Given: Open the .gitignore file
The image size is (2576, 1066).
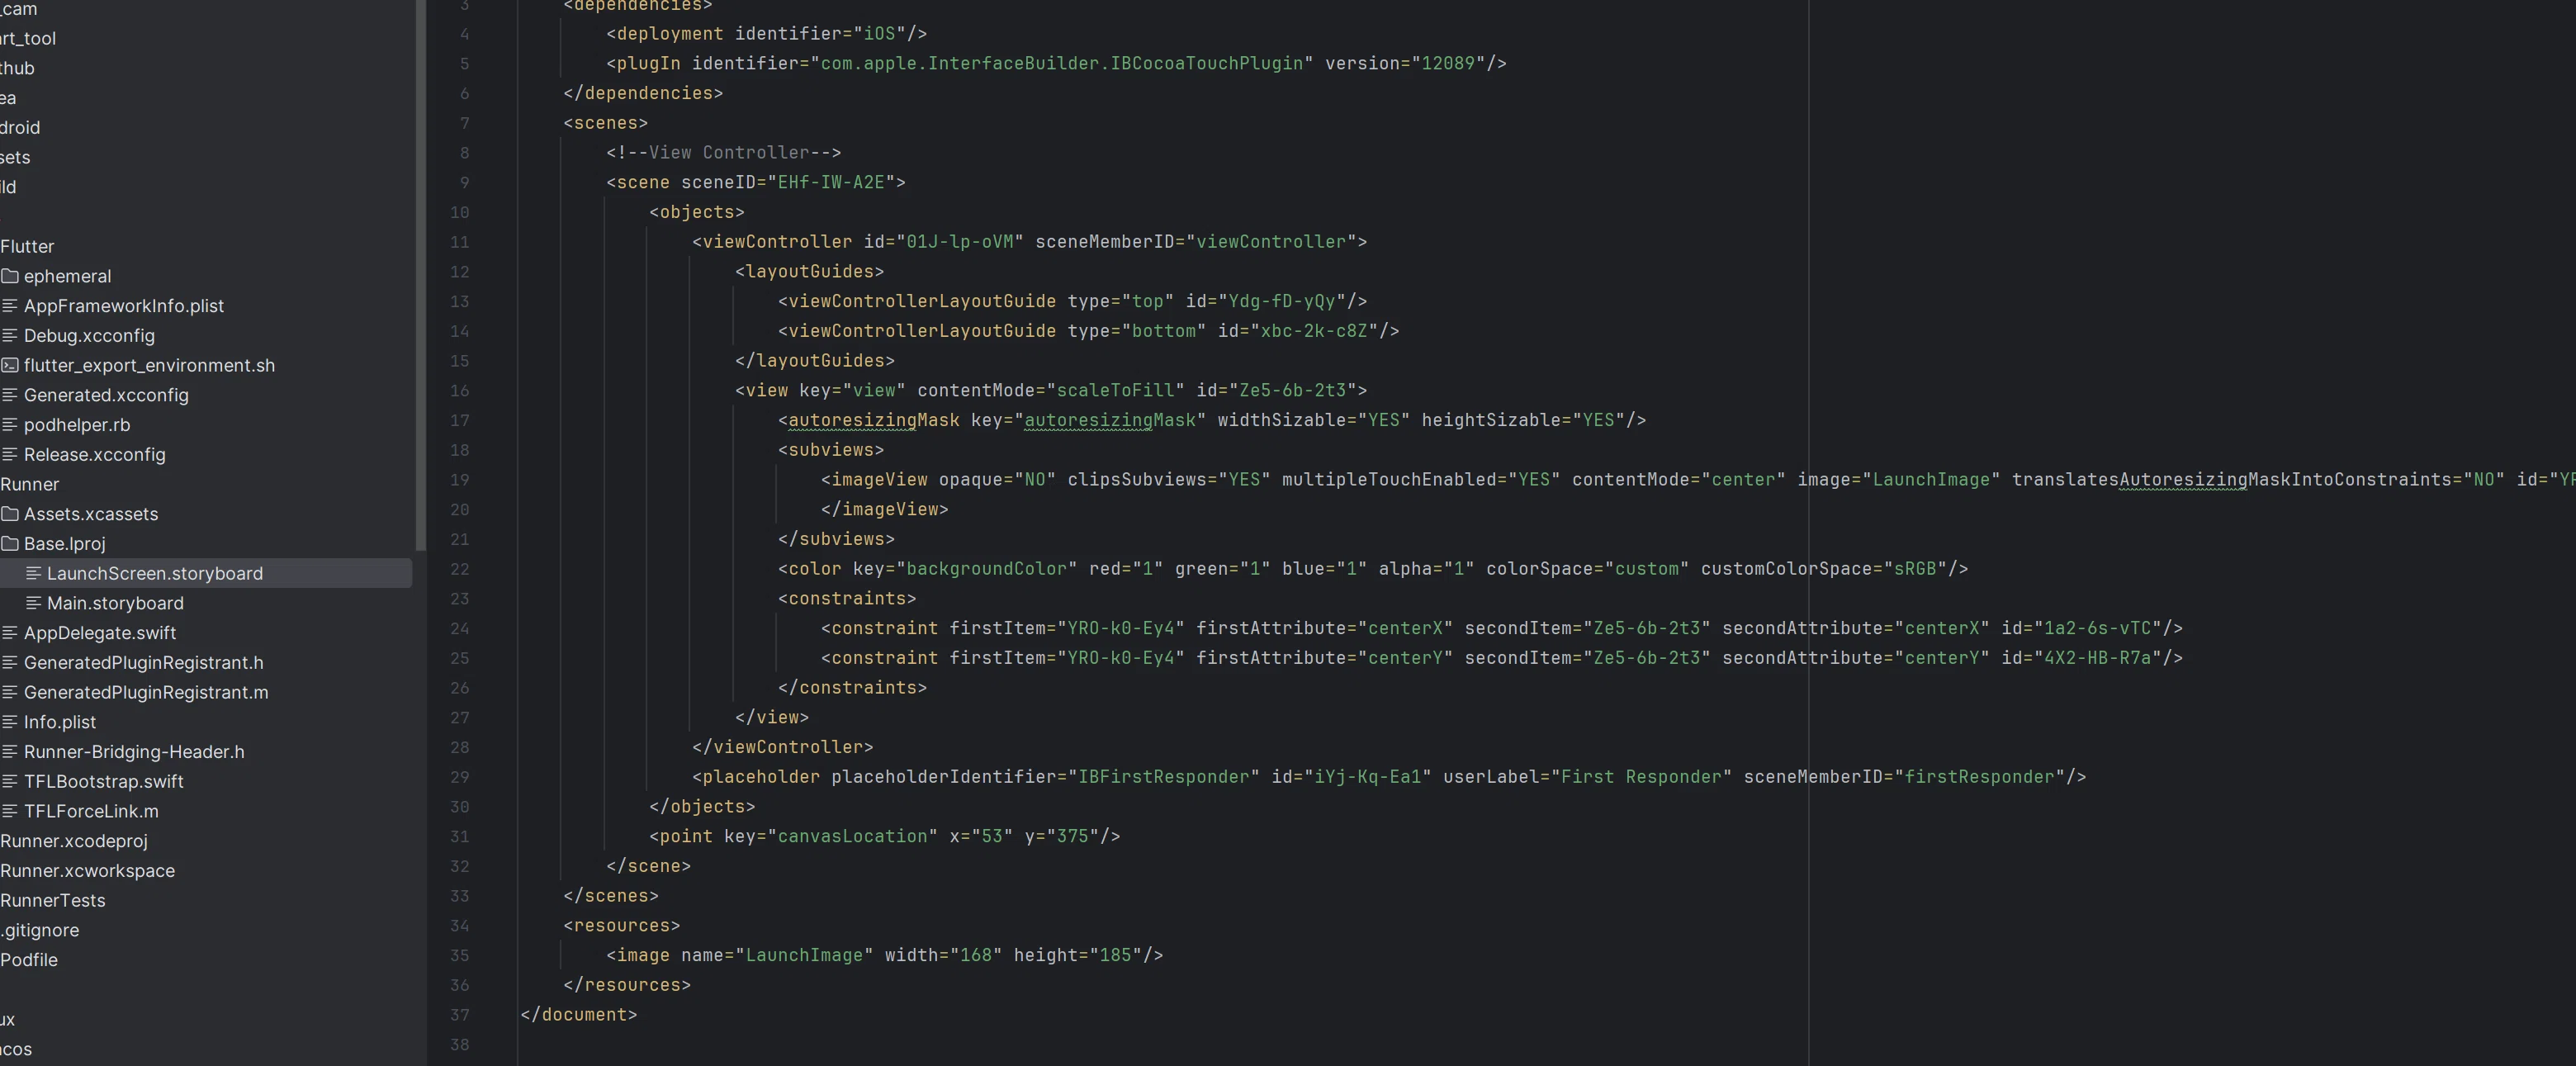Looking at the screenshot, I should pyautogui.click(x=40, y=930).
